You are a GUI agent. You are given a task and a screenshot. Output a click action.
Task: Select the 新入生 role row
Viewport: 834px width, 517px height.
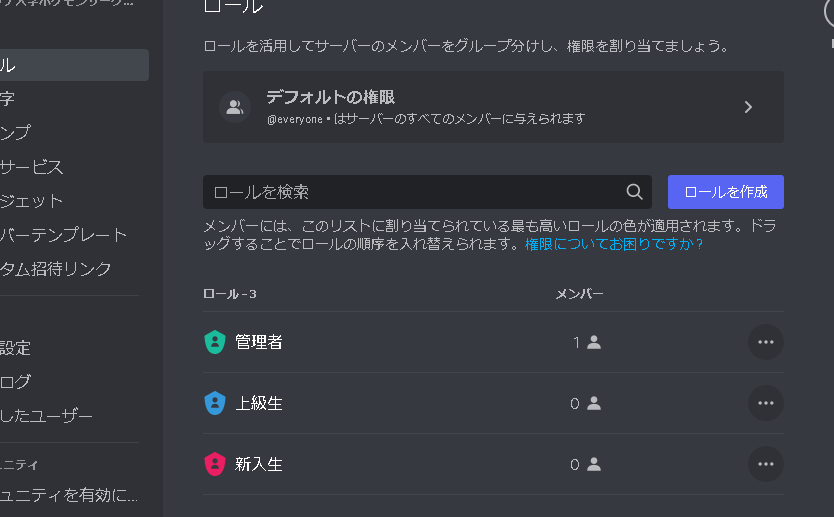(x=400, y=464)
